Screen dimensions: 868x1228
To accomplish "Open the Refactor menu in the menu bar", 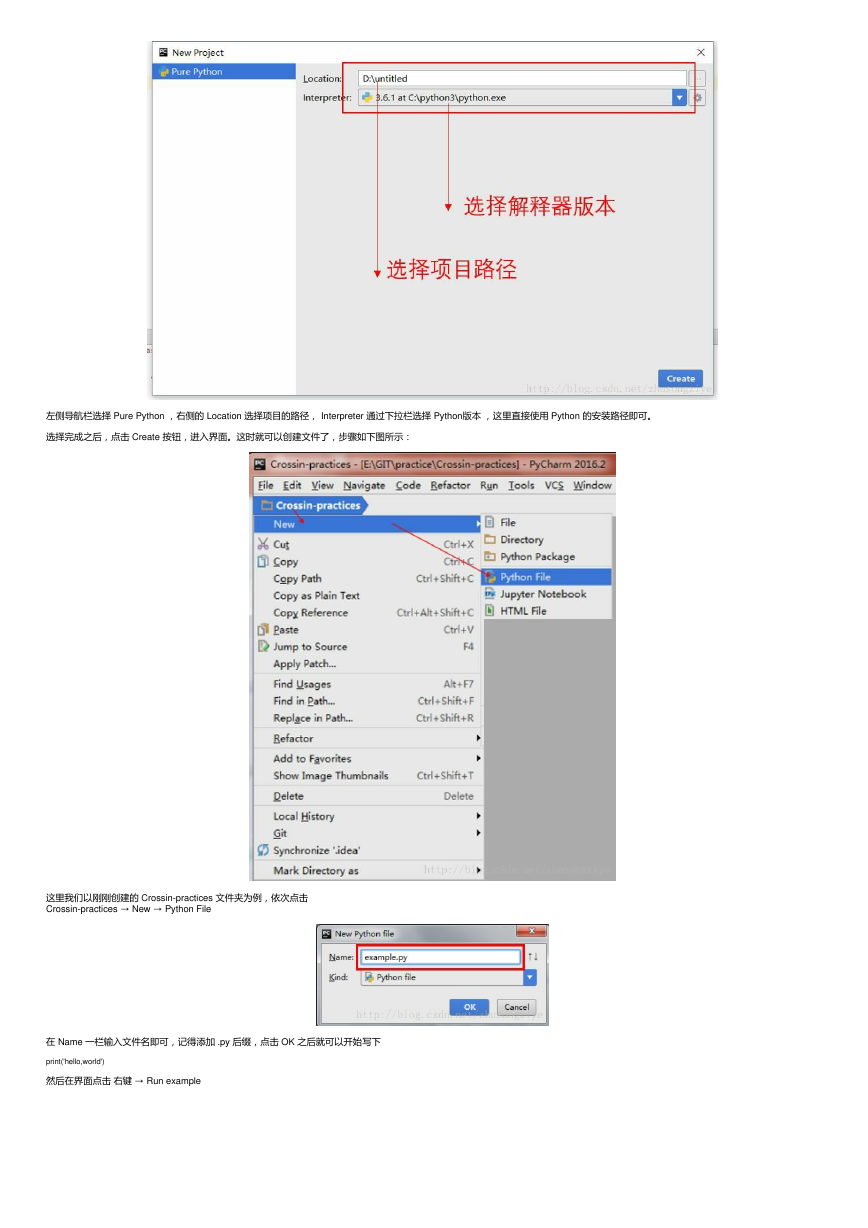I will [x=450, y=485].
